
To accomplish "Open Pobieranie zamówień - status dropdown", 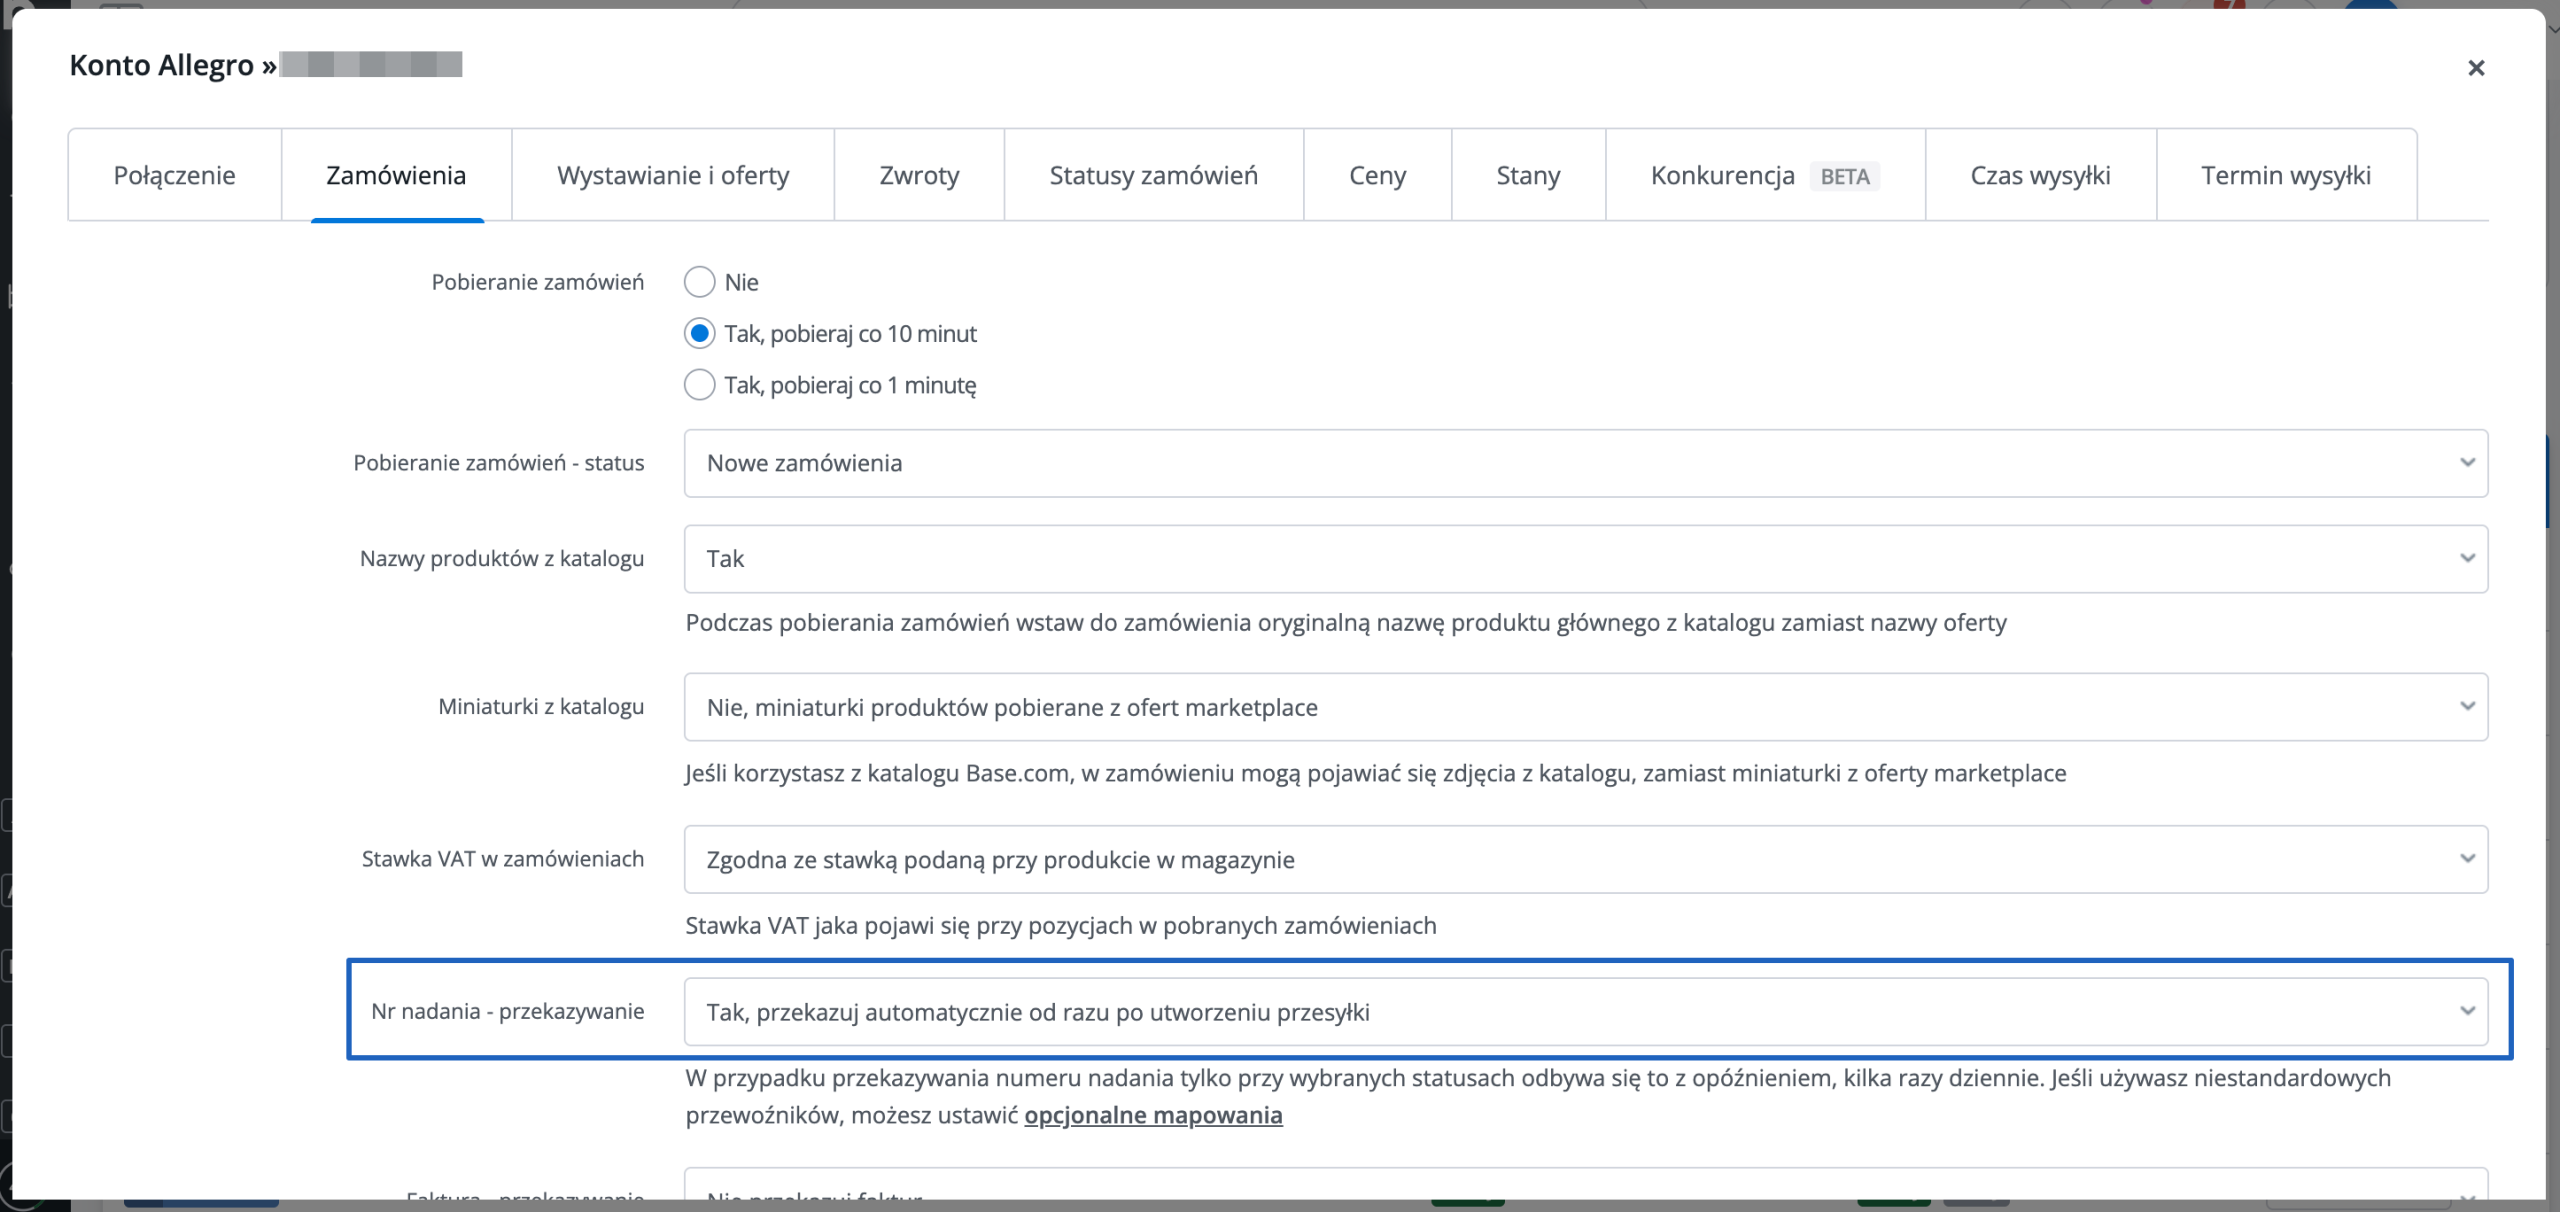I will pyautogui.click(x=1585, y=463).
